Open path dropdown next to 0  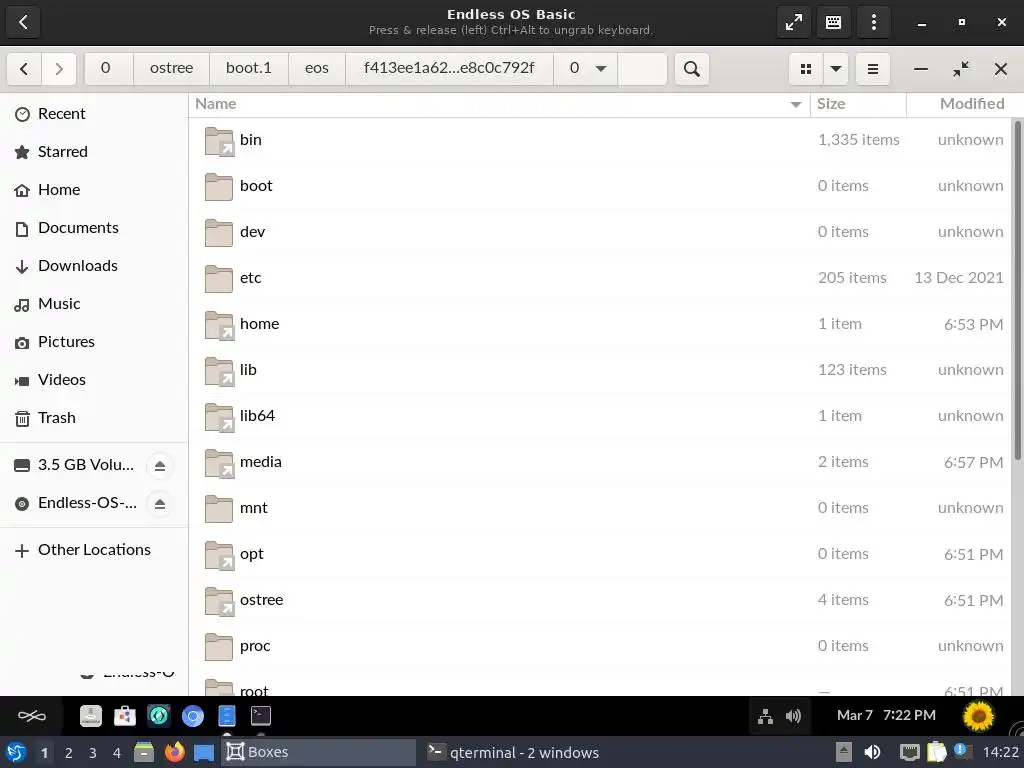(601, 69)
